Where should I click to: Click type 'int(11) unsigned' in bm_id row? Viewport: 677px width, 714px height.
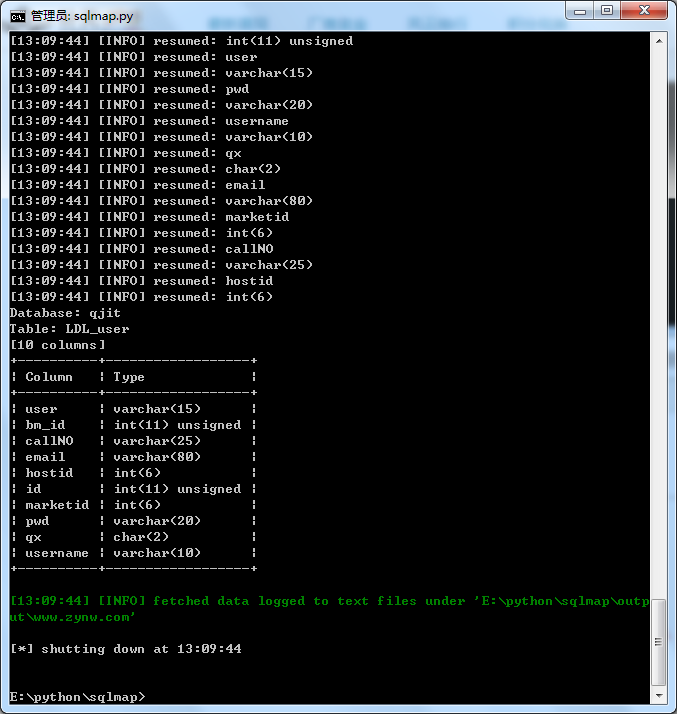(178, 425)
